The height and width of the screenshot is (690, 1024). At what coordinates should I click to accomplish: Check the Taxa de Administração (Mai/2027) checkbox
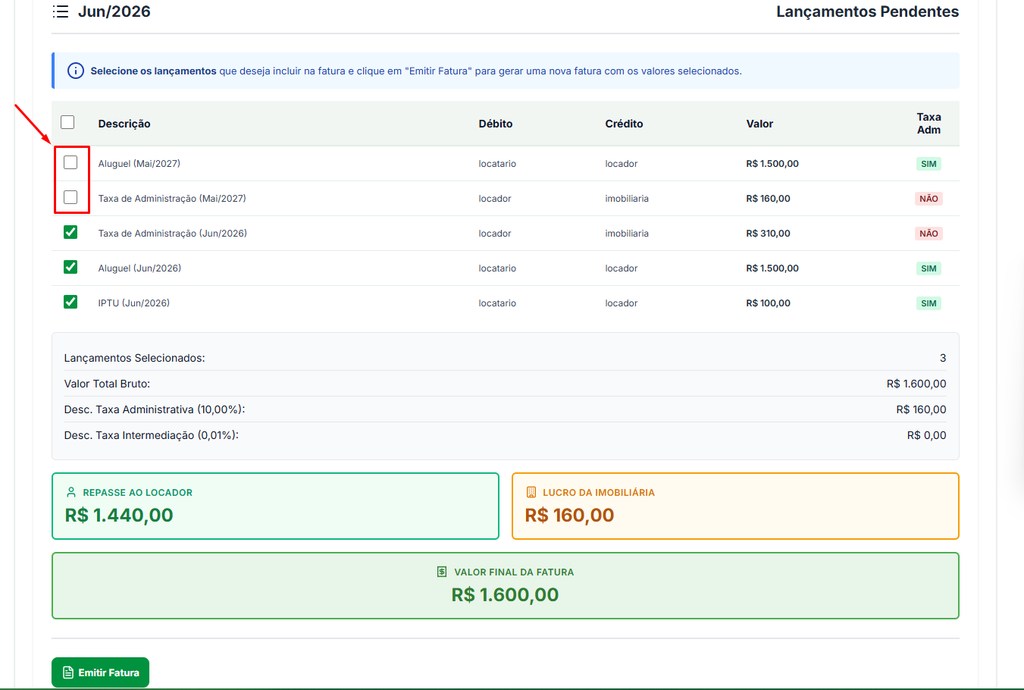71,197
